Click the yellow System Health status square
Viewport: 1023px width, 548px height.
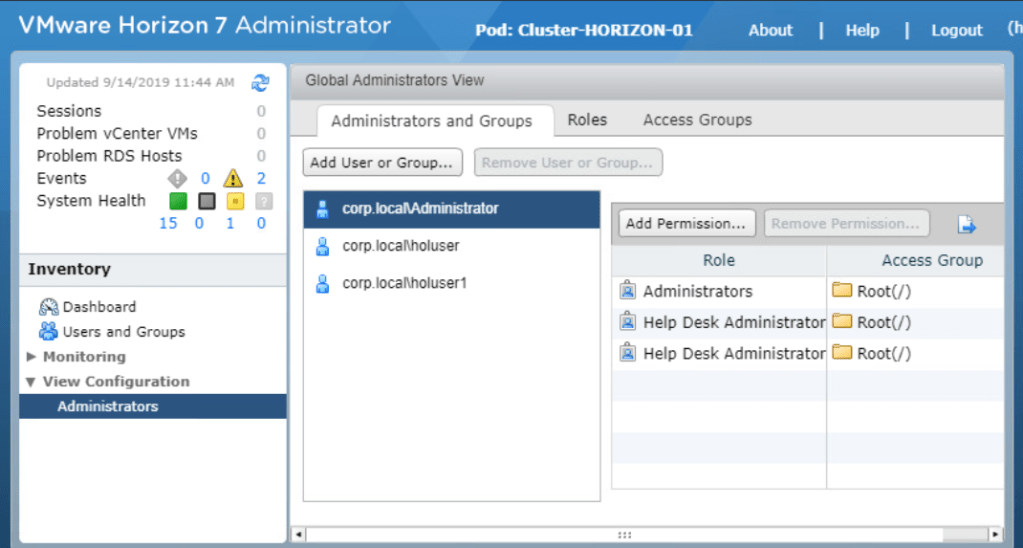click(x=235, y=201)
